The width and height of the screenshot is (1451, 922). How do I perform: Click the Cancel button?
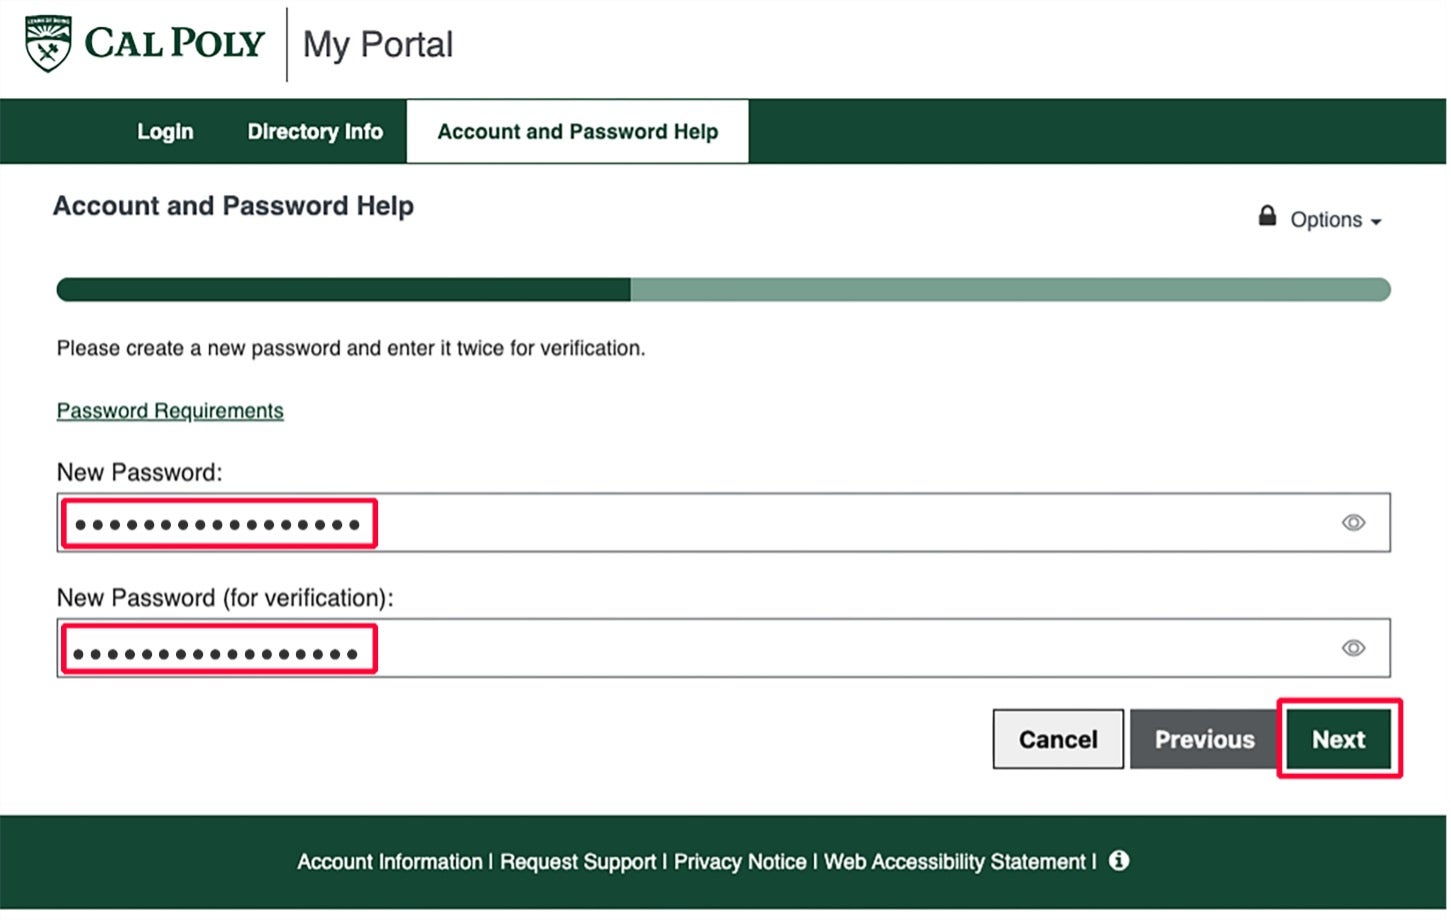(1060, 741)
